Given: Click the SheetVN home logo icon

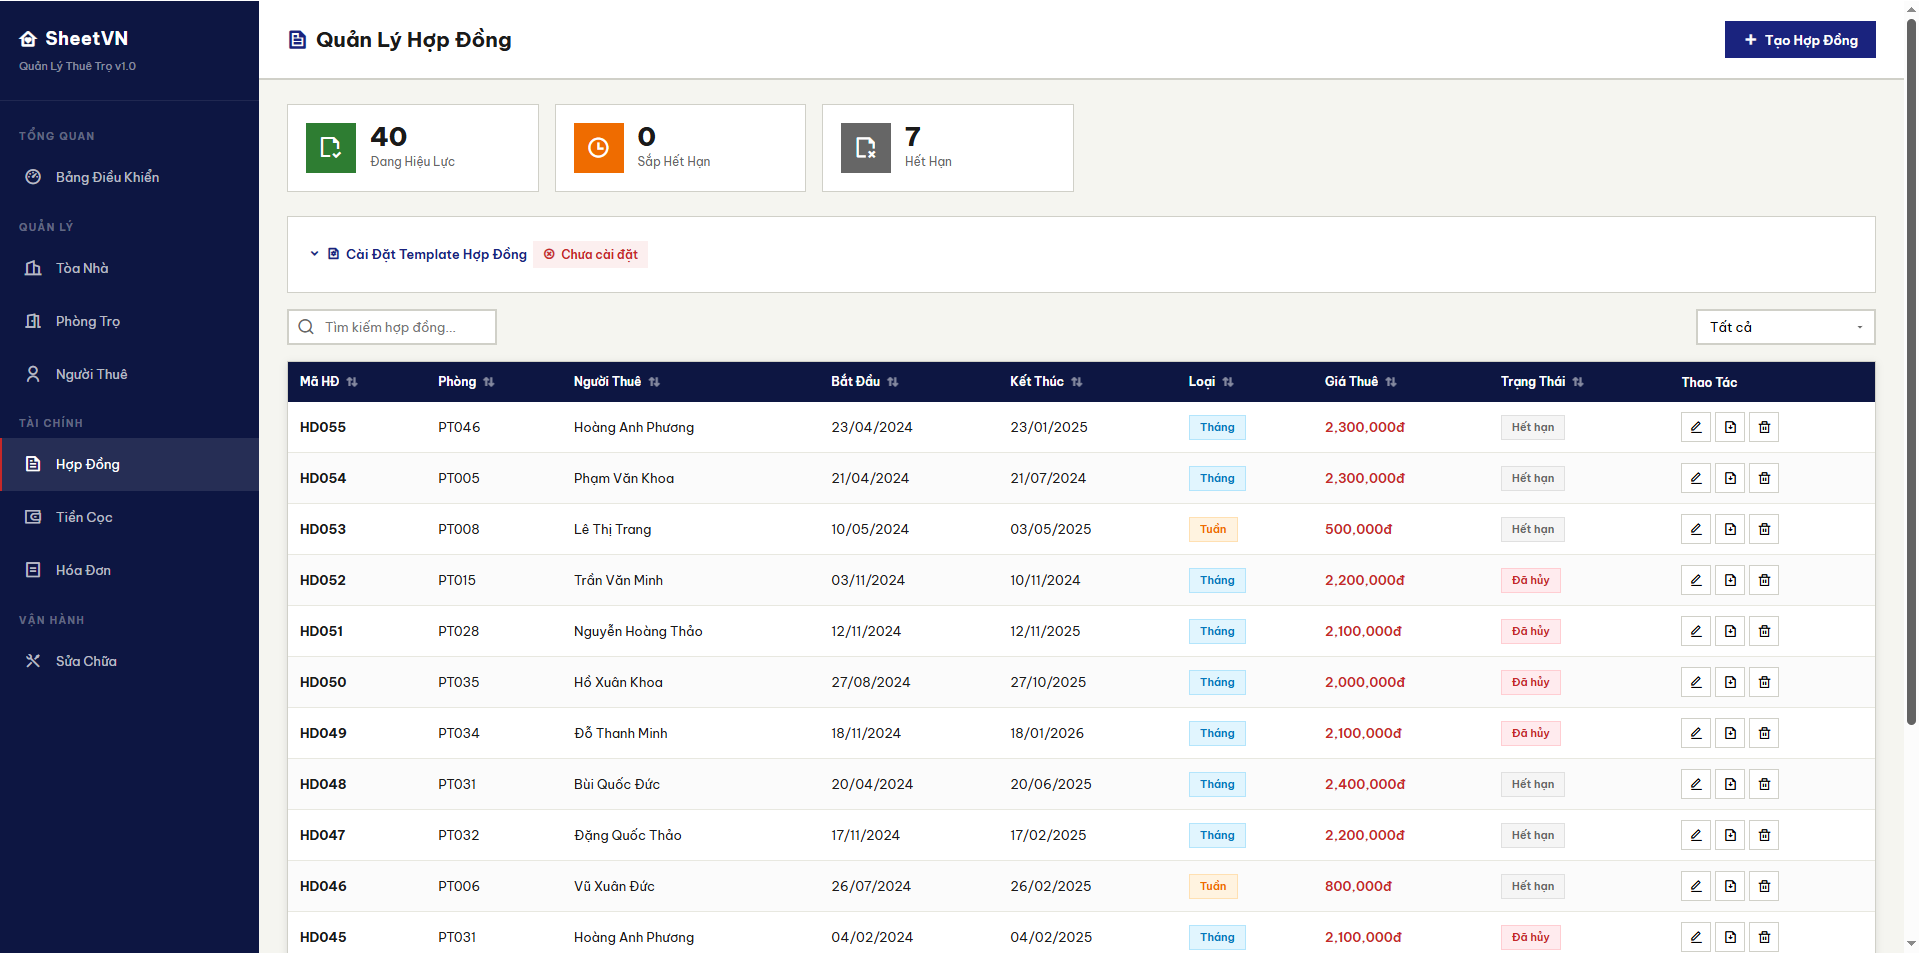Looking at the screenshot, I should pos(28,39).
